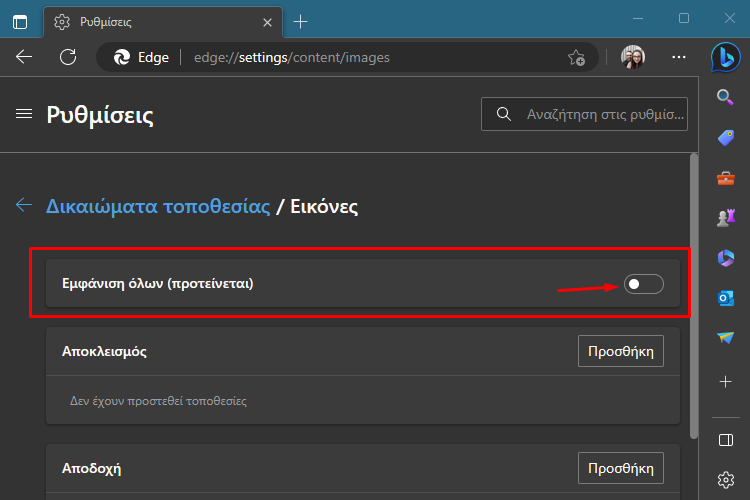Open a new tab with plus button
The height and width of the screenshot is (500, 750).
(x=300, y=22)
